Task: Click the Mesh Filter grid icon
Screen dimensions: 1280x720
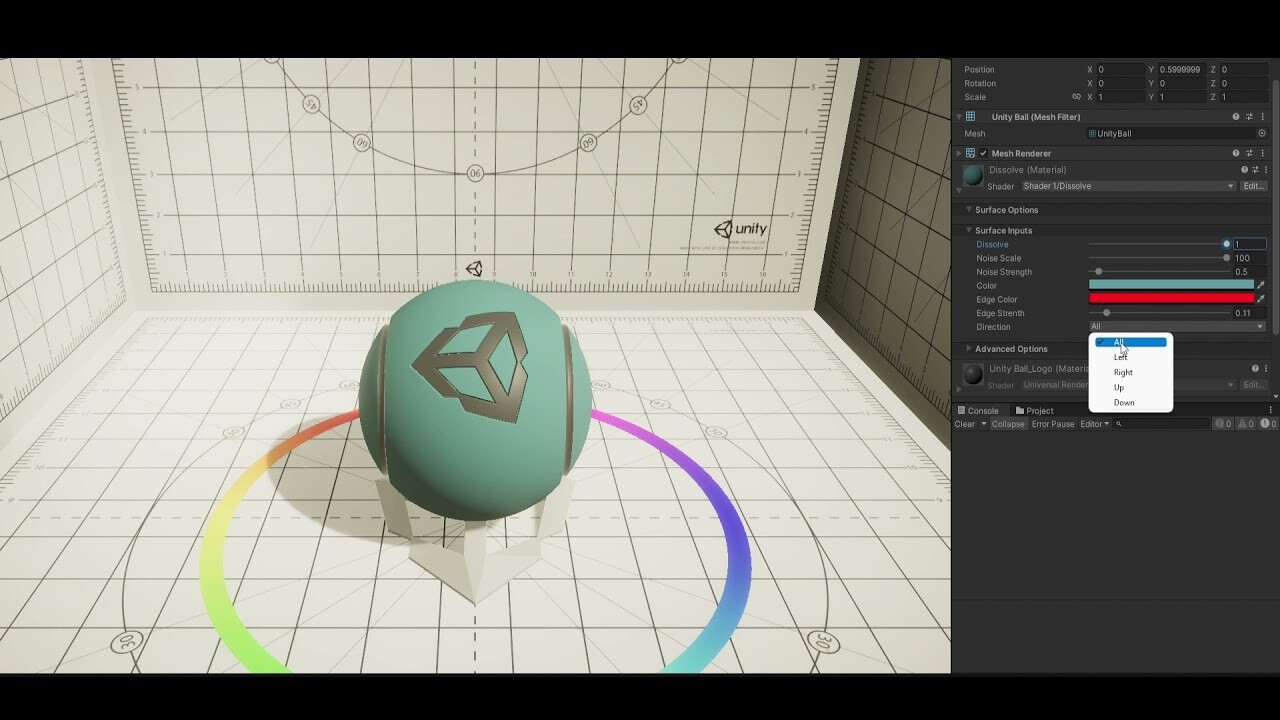Action: tap(970, 116)
